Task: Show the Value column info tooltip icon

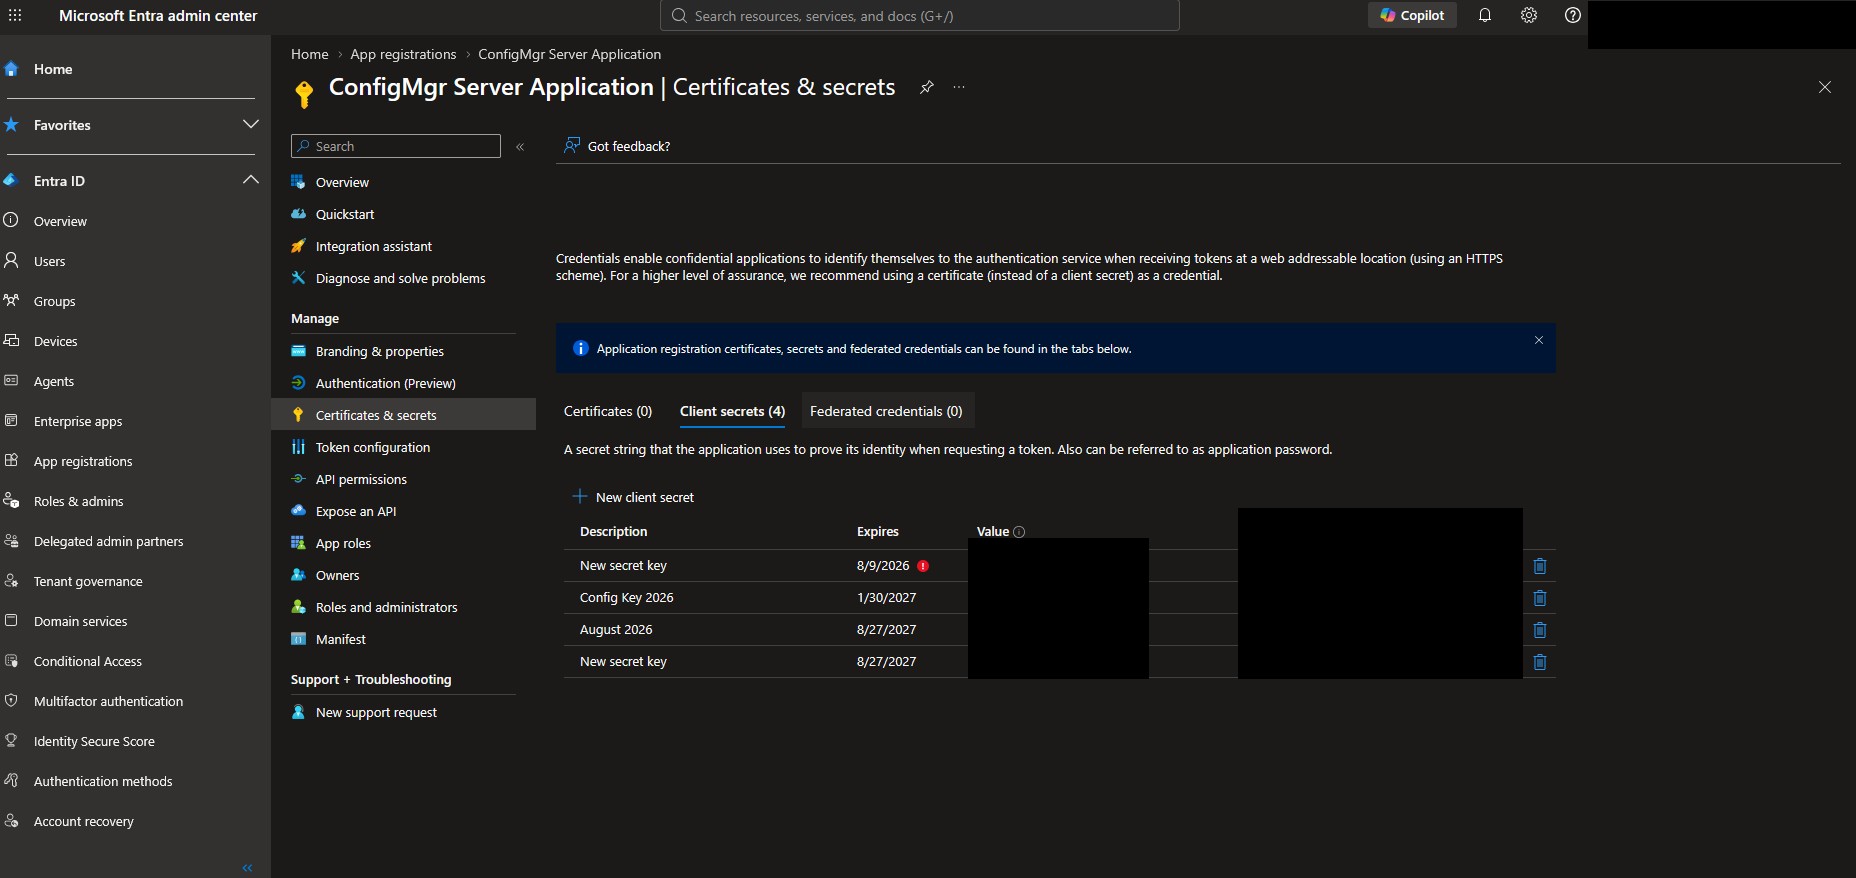Action: coord(1019,532)
